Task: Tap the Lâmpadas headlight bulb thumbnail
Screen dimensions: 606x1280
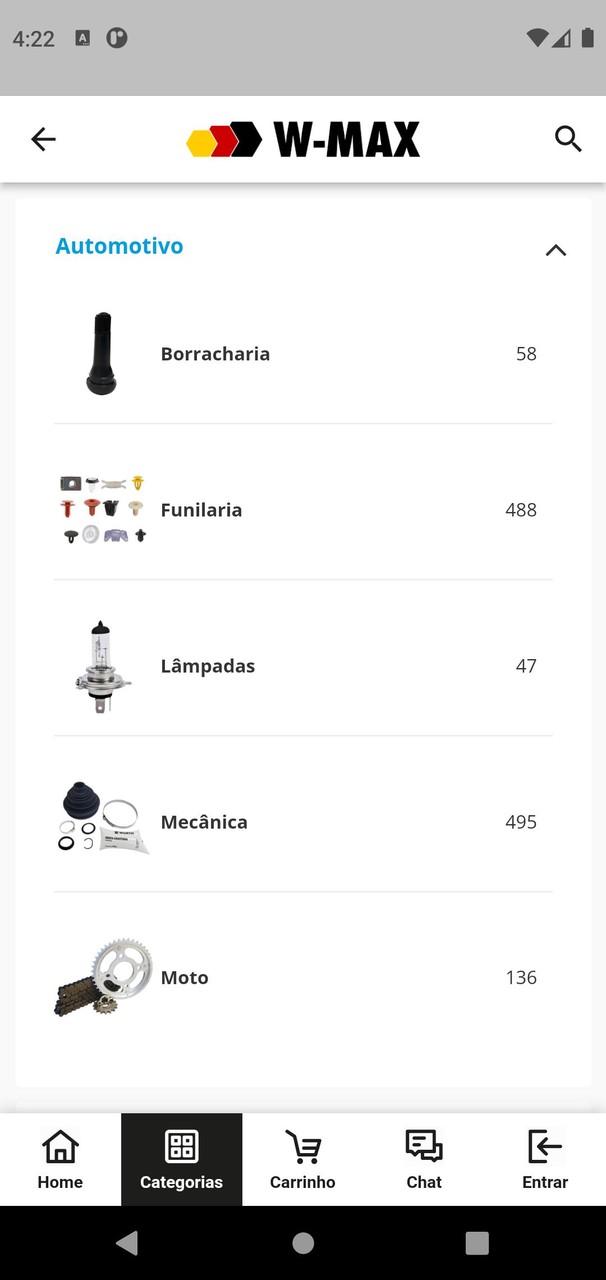Action: pyautogui.click(x=101, y=666)
